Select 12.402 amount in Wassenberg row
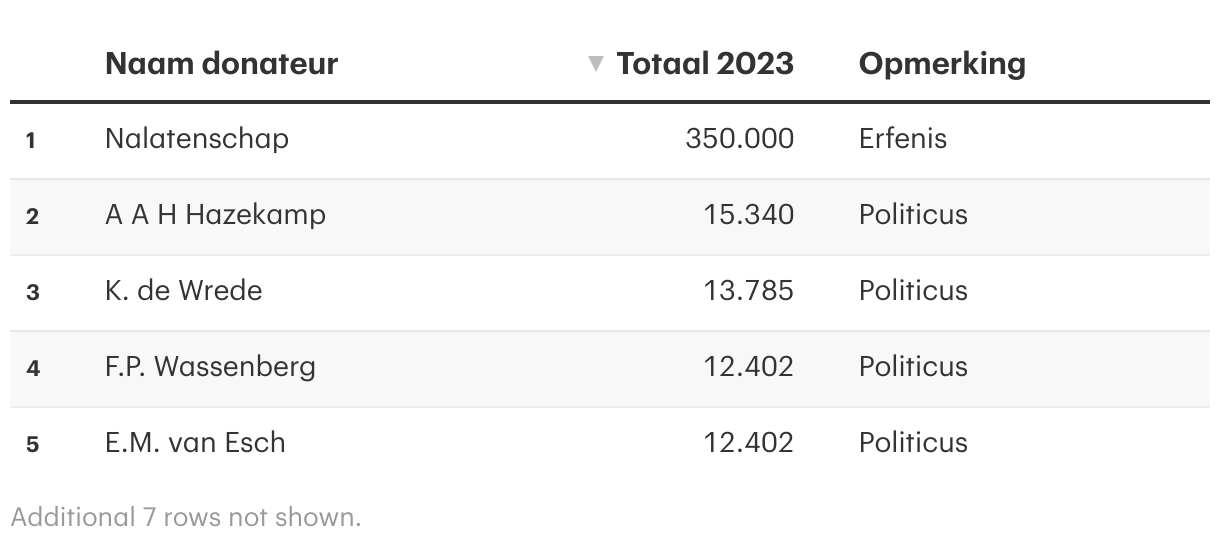Screen dimensions: 1220x544 (748, 367)
